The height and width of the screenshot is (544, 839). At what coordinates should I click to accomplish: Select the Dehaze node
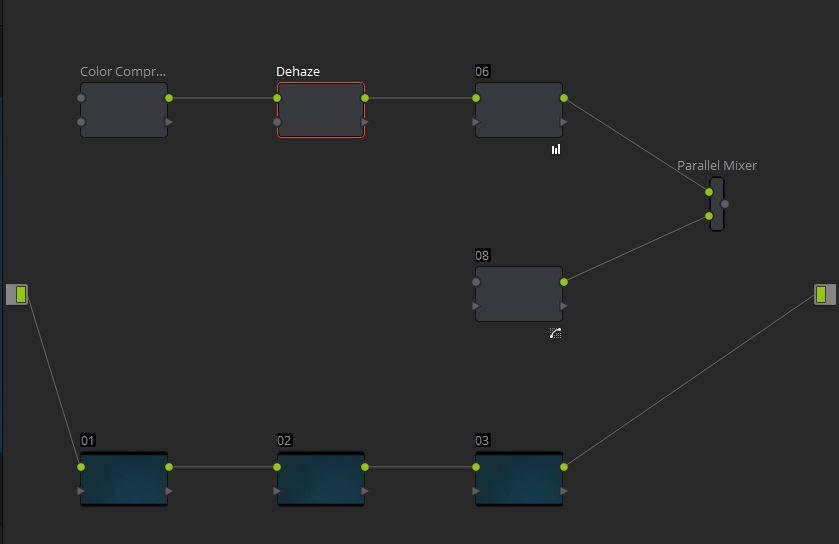point(321,110)
